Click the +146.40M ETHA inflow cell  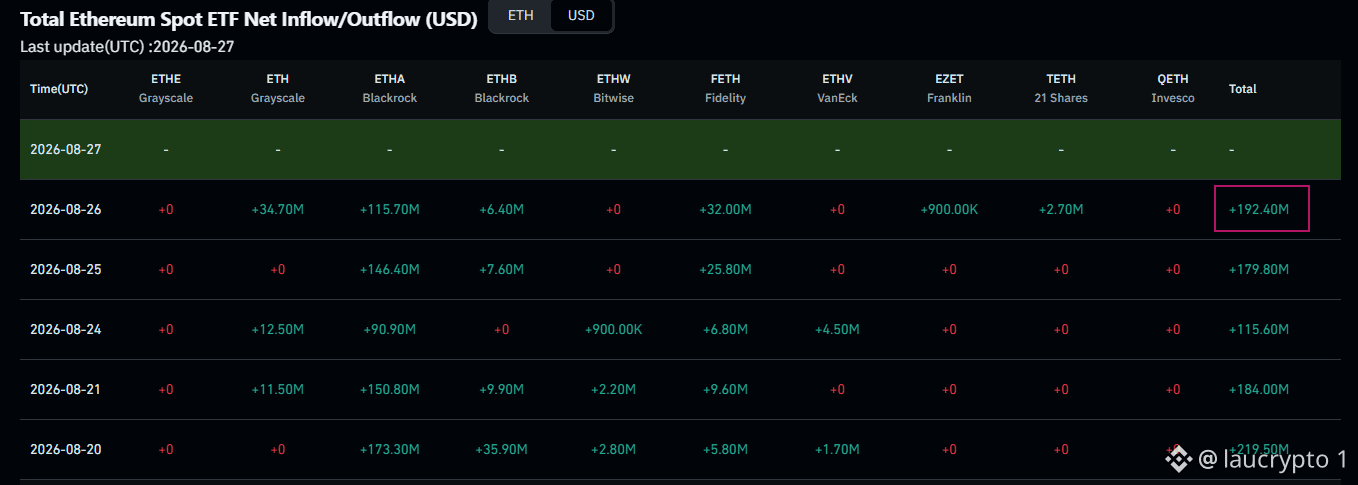389,270
